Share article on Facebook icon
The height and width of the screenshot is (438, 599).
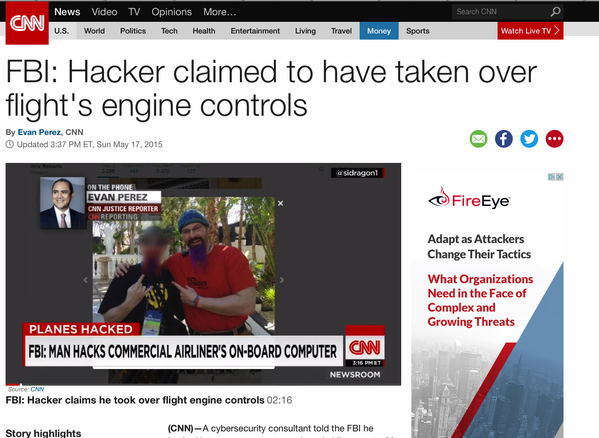point(504,139)
